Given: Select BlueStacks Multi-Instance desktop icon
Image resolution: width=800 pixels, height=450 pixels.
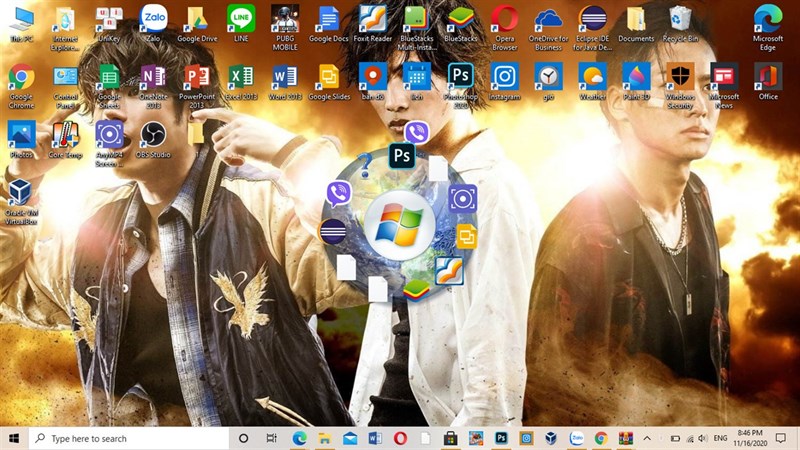Looking at the screenshot, I should [x=417, y=29].
